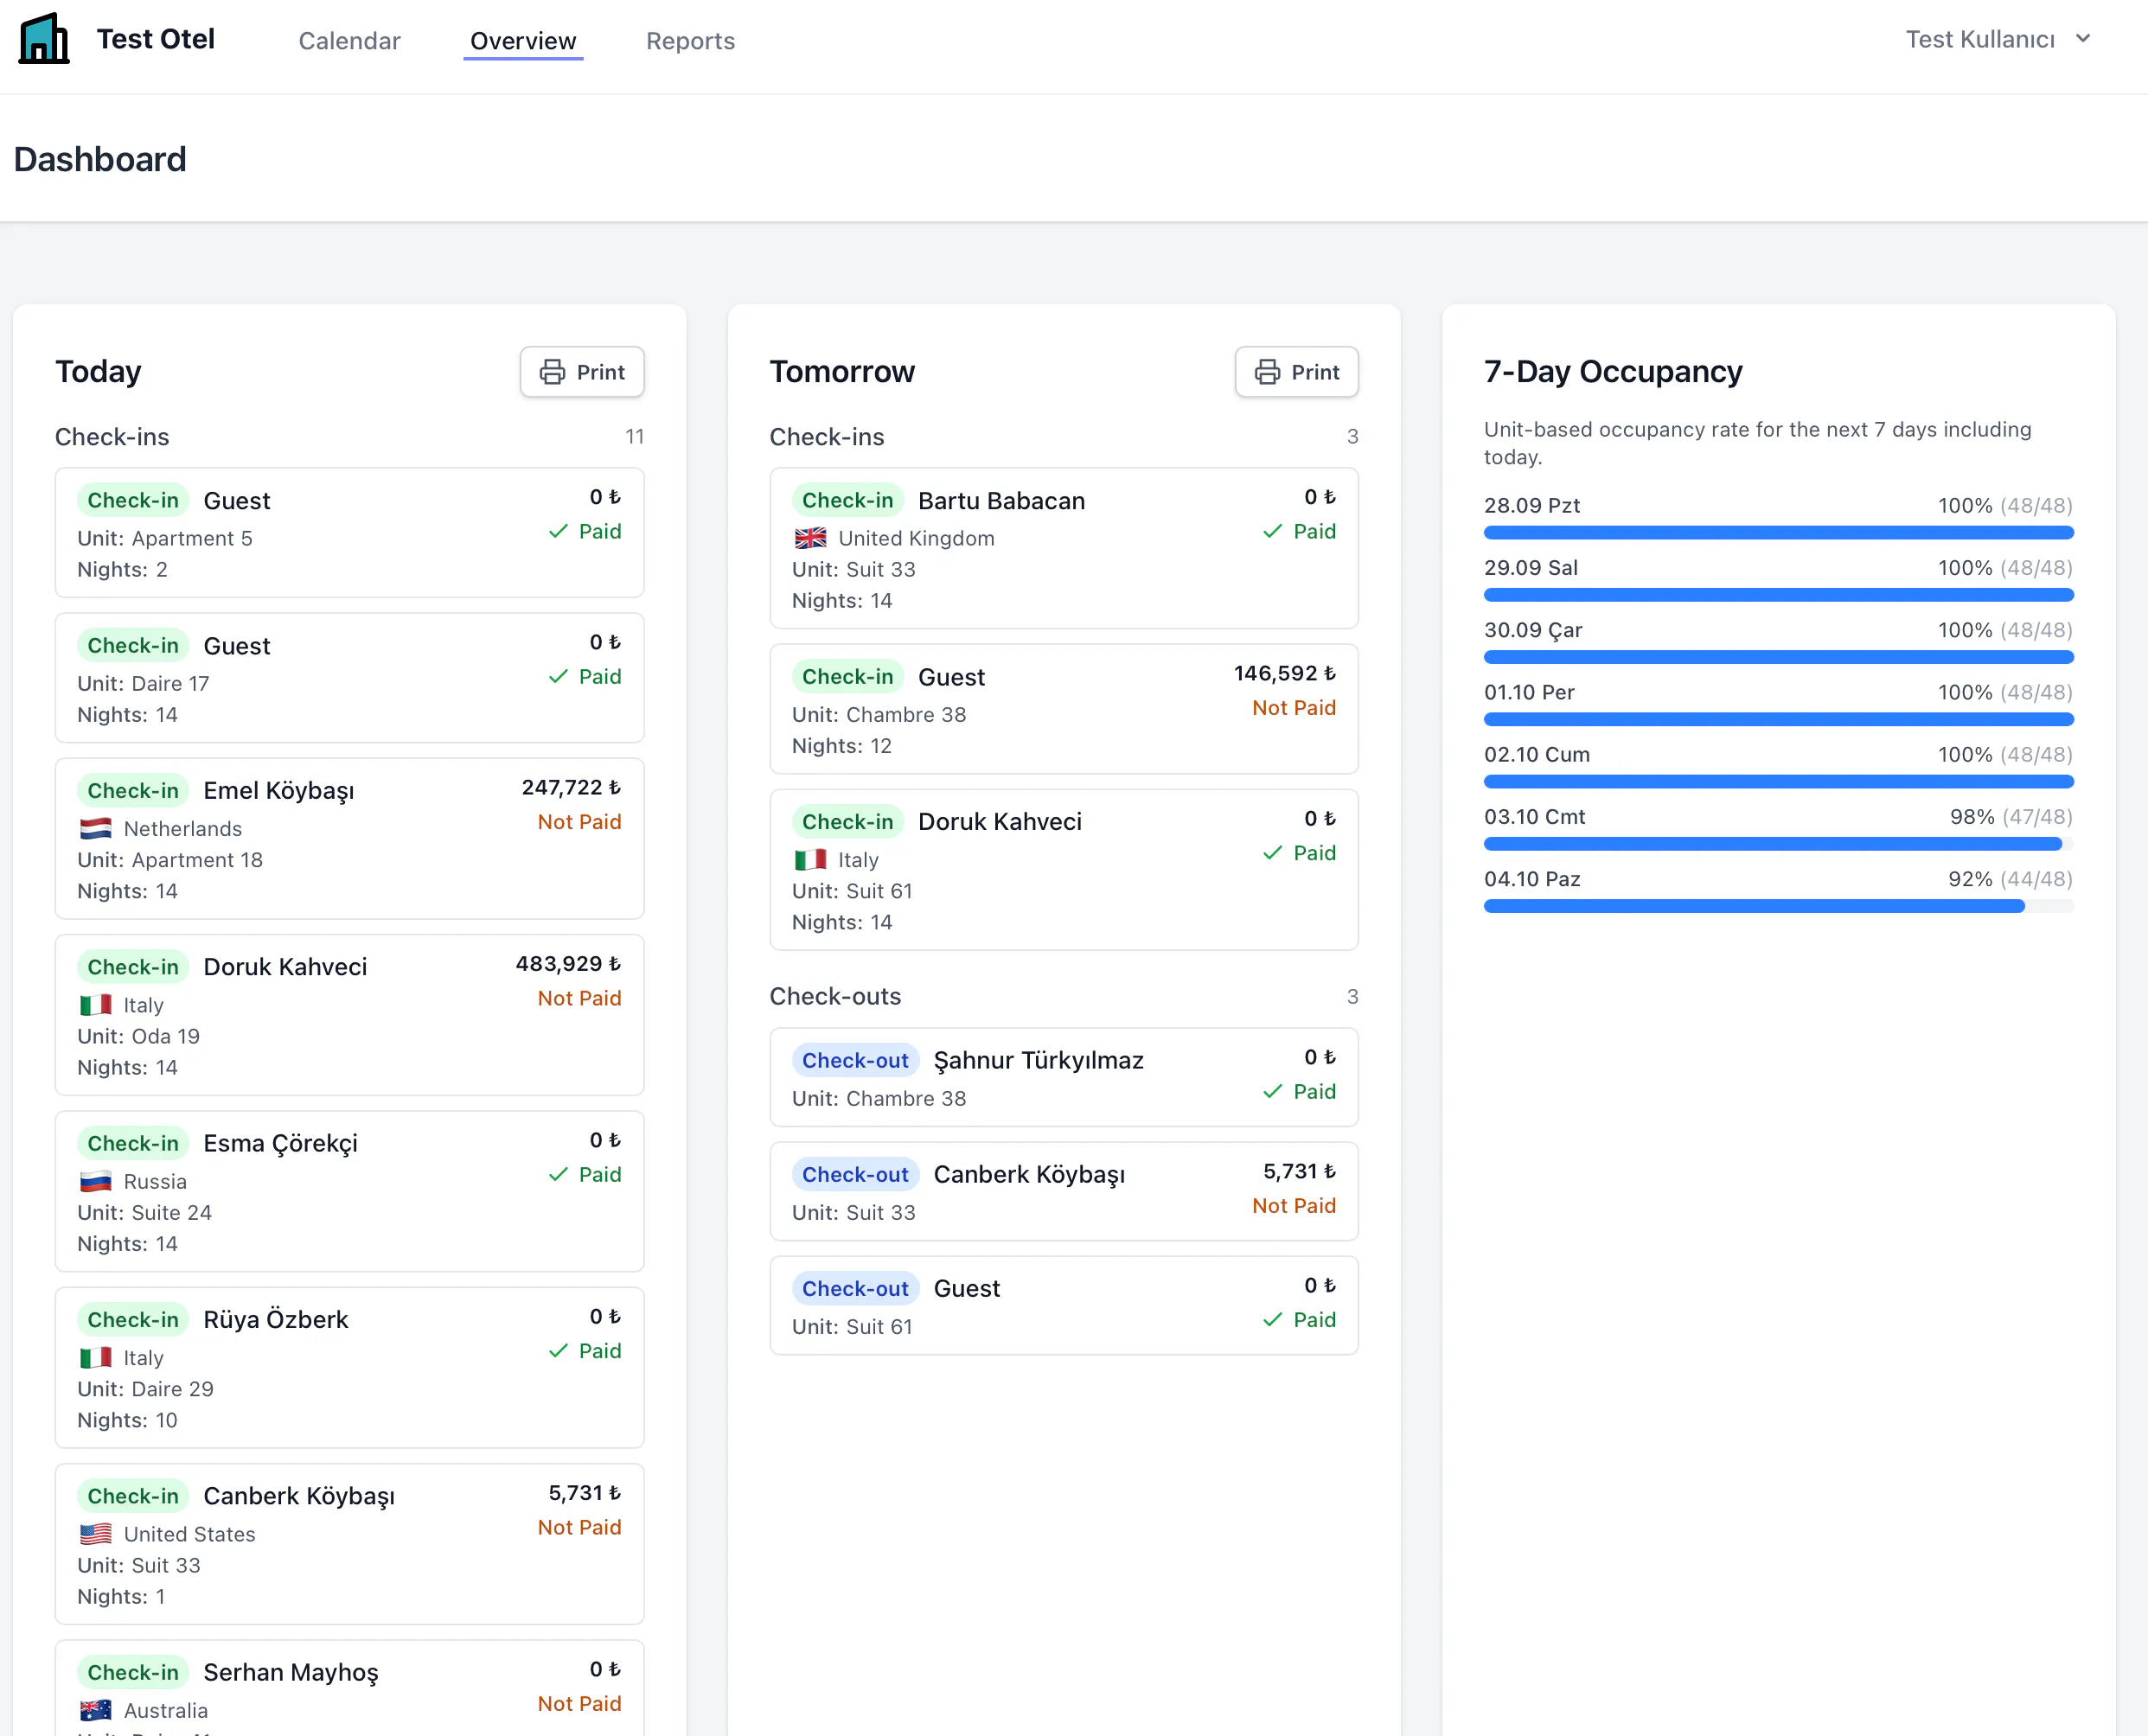
Task: Click the Italy flag under Doruk Kahveci in Today
Action: click(x=95, y=1005)
